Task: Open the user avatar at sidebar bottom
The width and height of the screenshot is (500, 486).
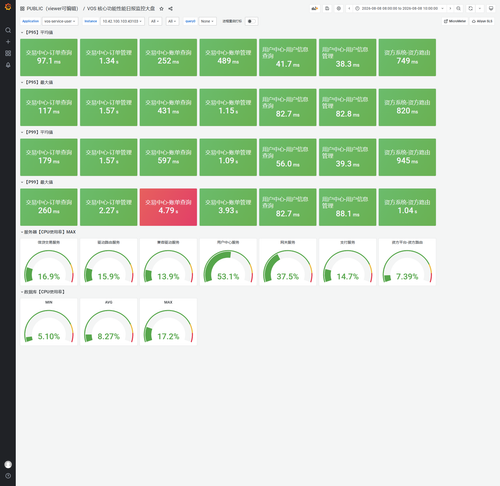Action: pyautogui.click(x=8, y=464)
